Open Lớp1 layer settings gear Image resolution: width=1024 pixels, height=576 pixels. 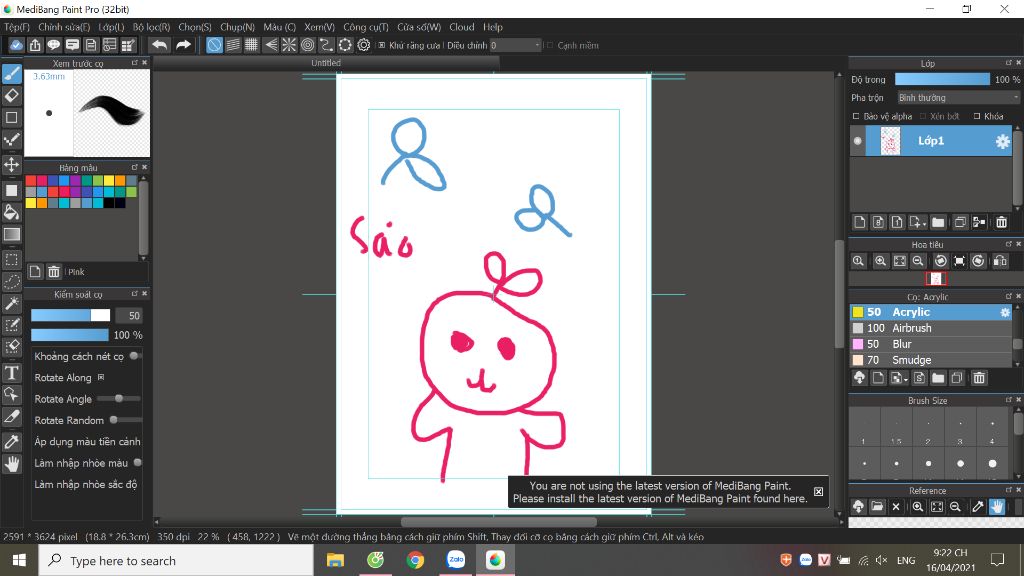coord(1002,141)
